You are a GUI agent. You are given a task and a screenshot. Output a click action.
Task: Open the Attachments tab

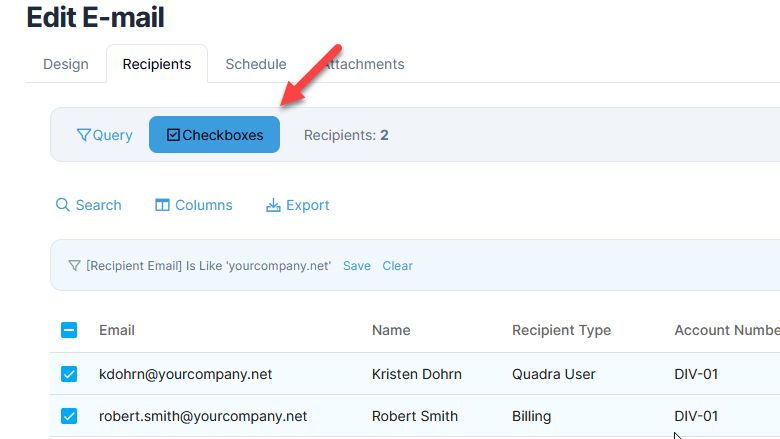tap(364, 64)
